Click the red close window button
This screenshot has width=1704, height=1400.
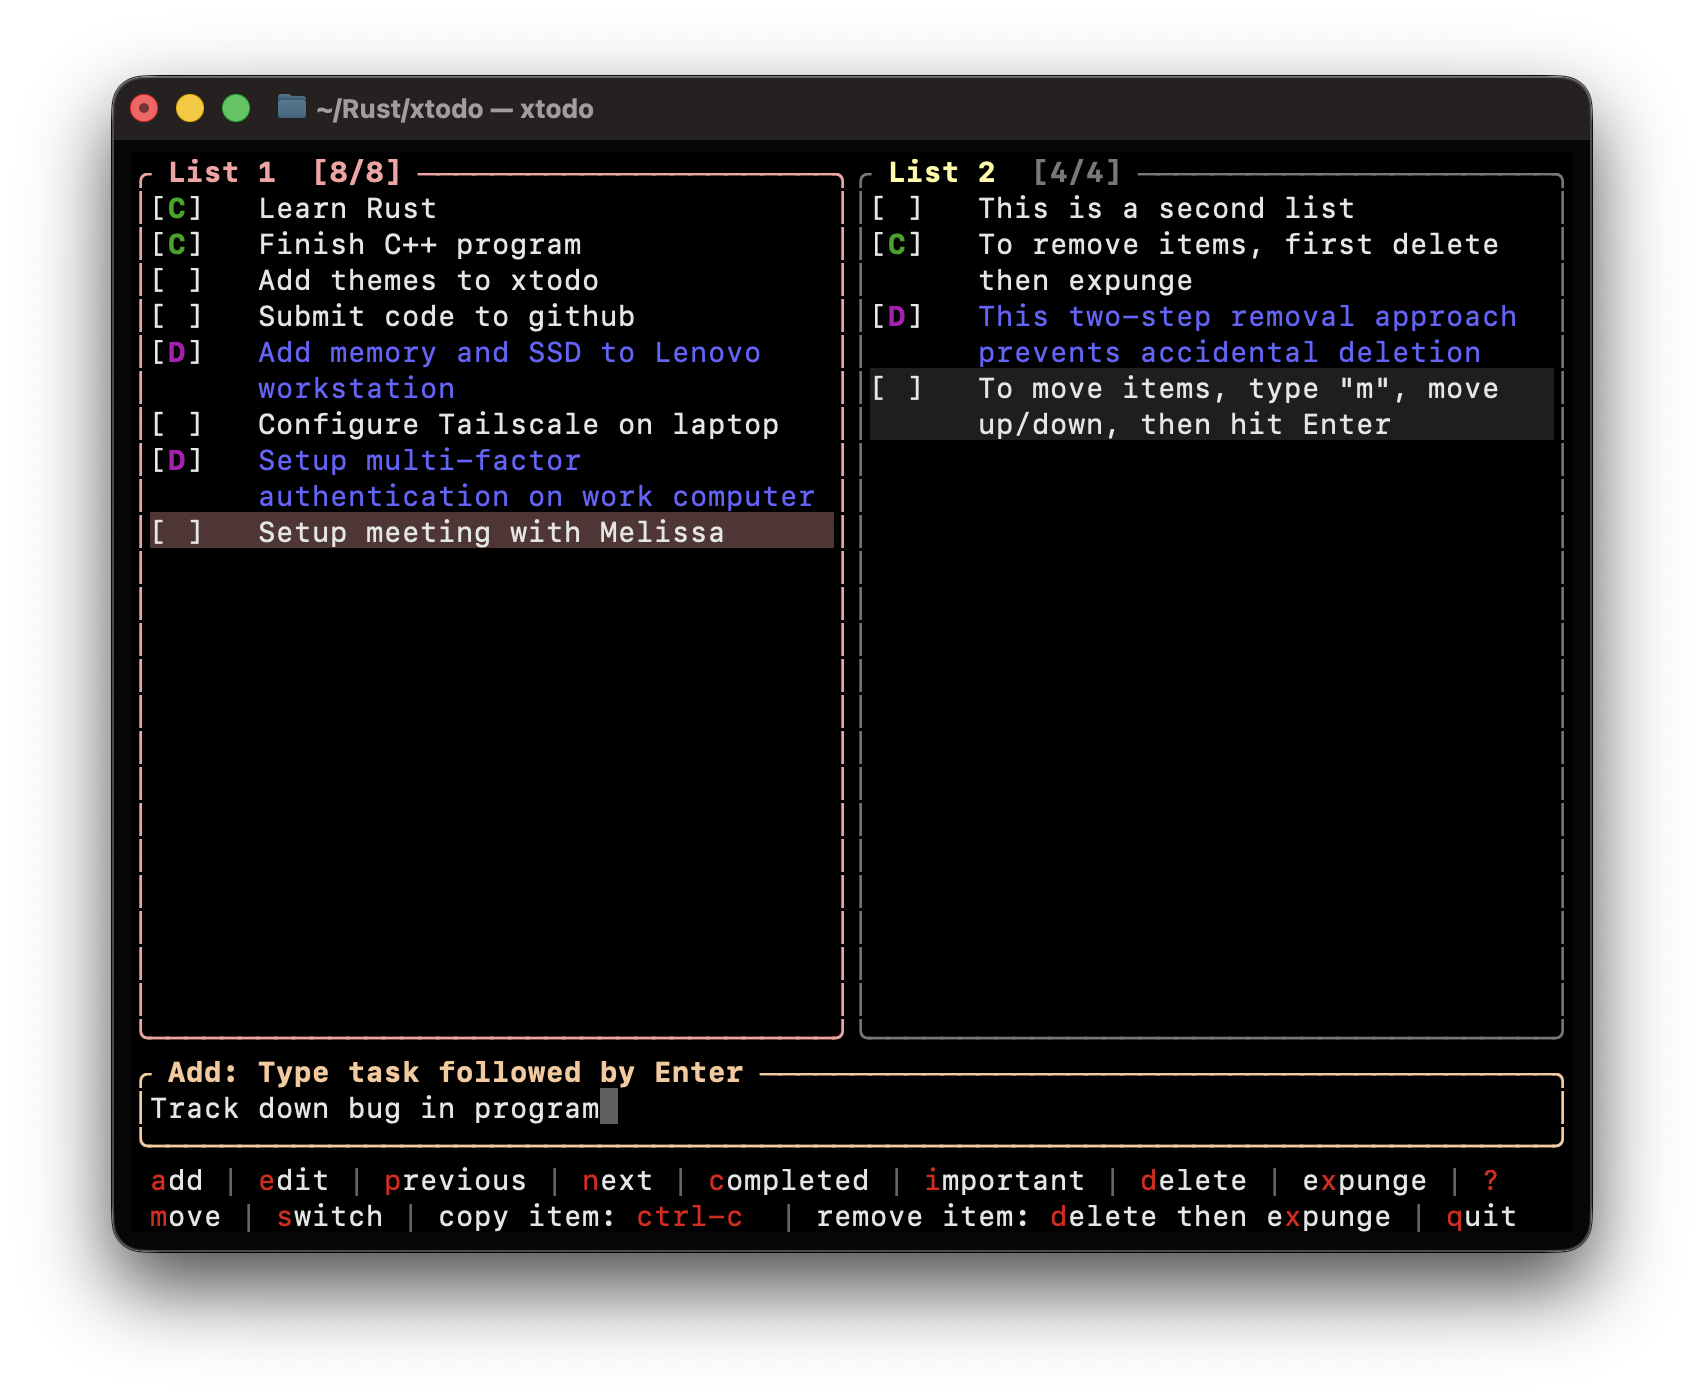point(145,108)
